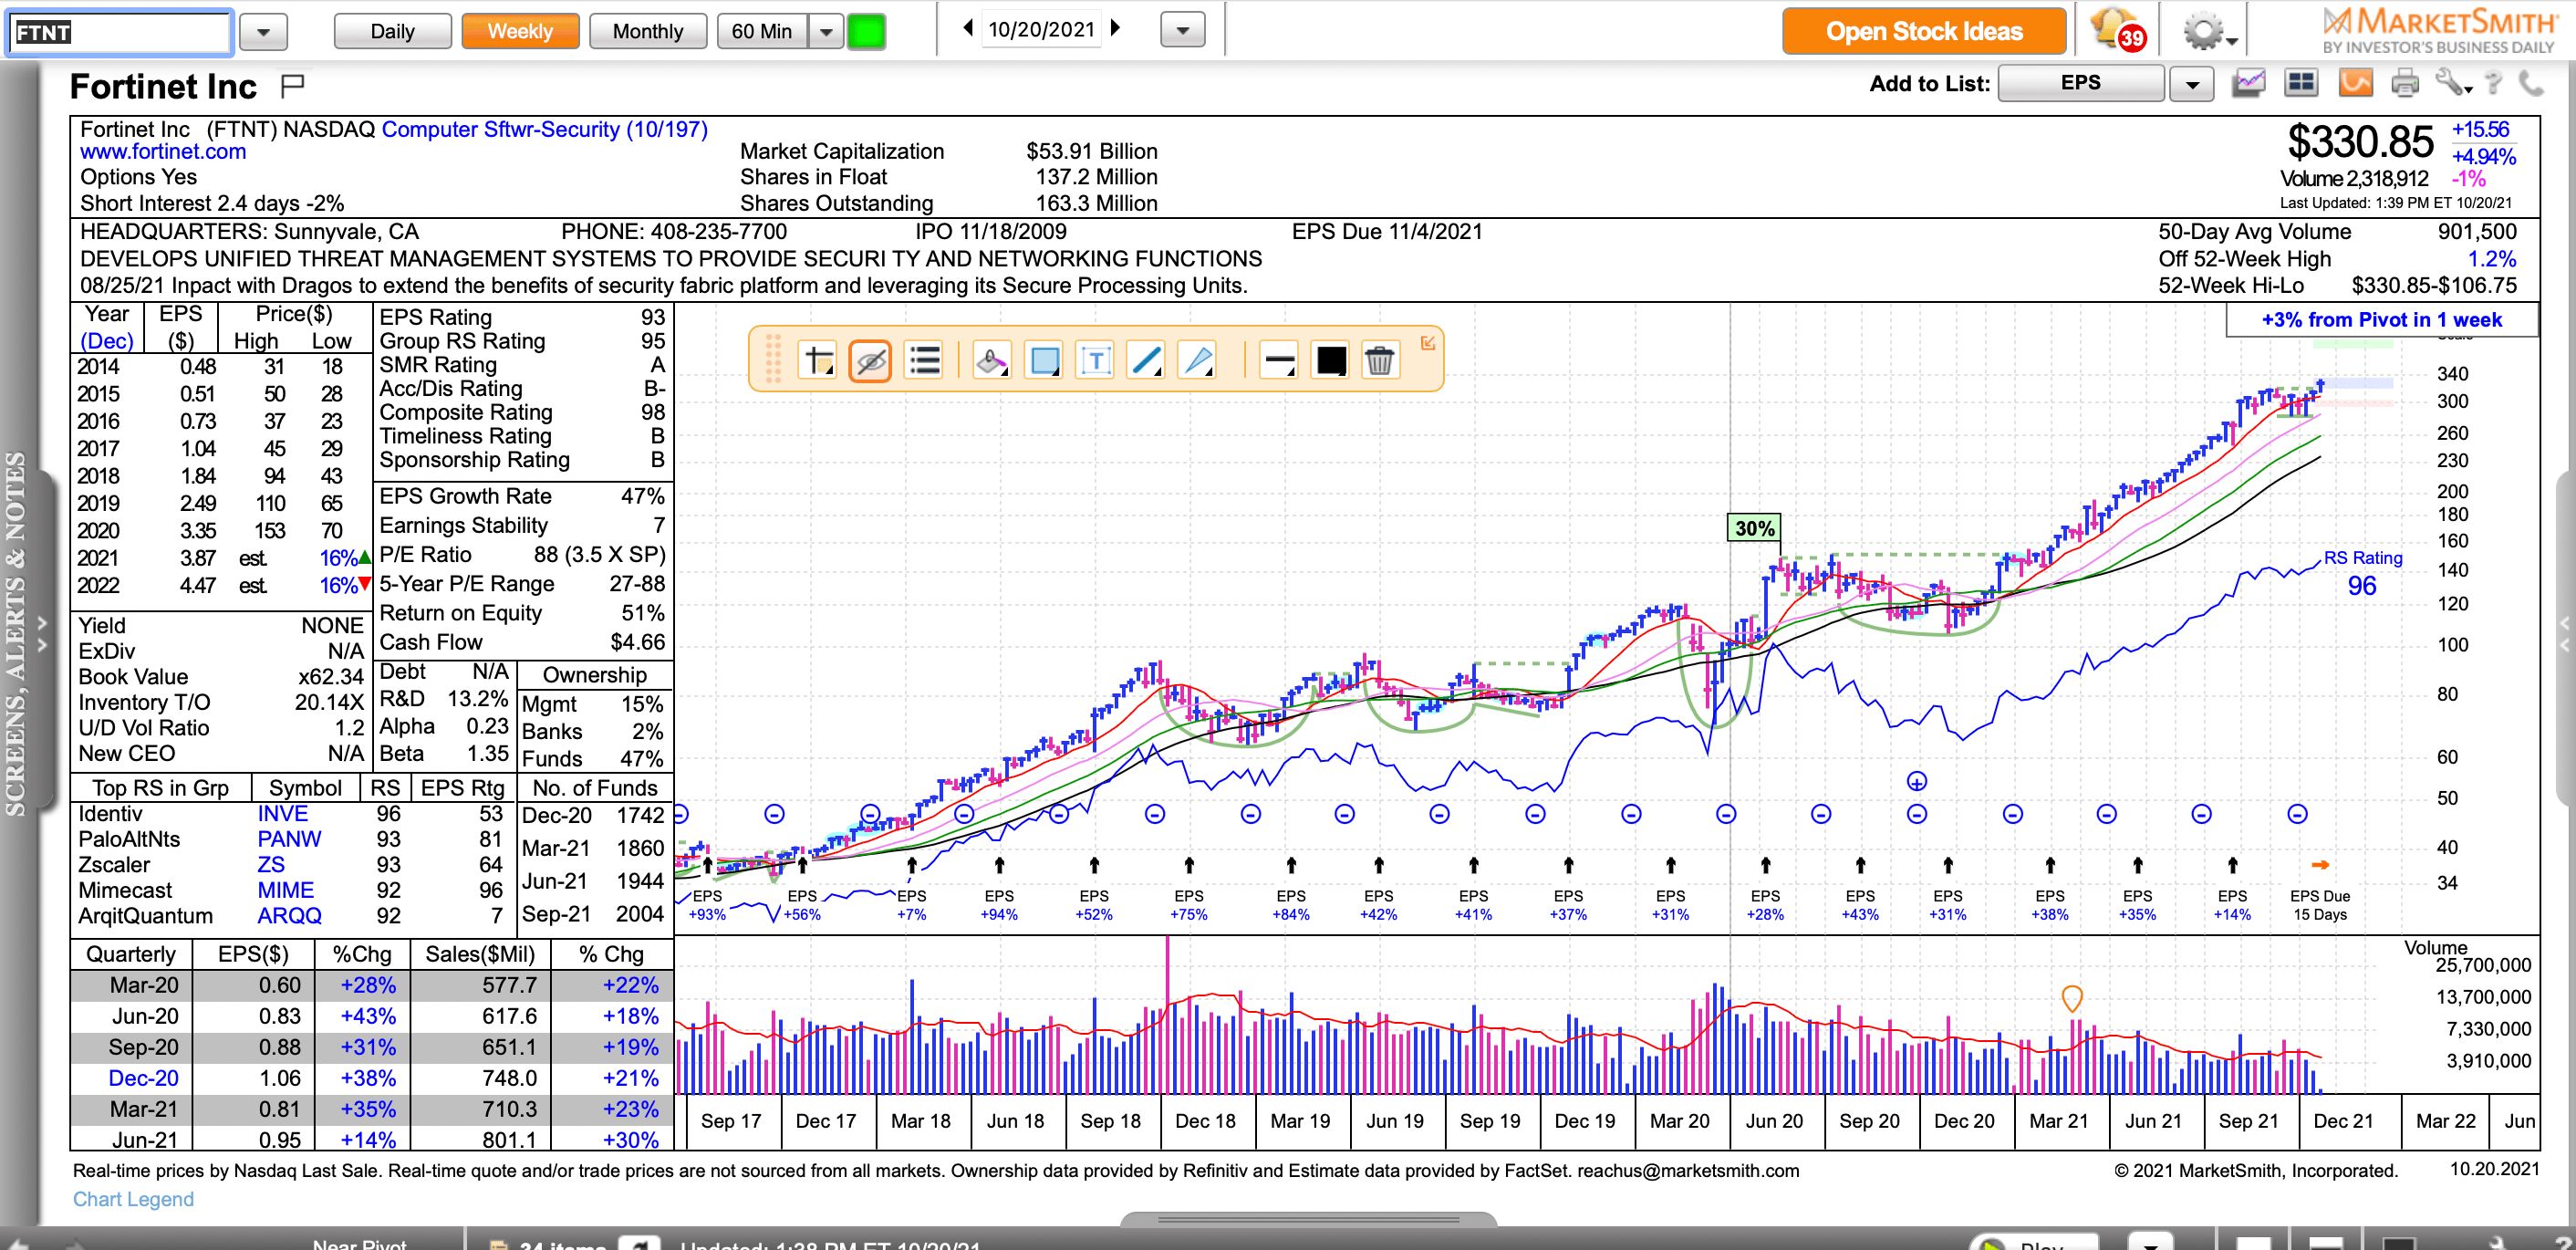This screenshot has width=2576, height=1250.
Task: Expand the Add to List dropdown arrow
Action: point(2191,84)
